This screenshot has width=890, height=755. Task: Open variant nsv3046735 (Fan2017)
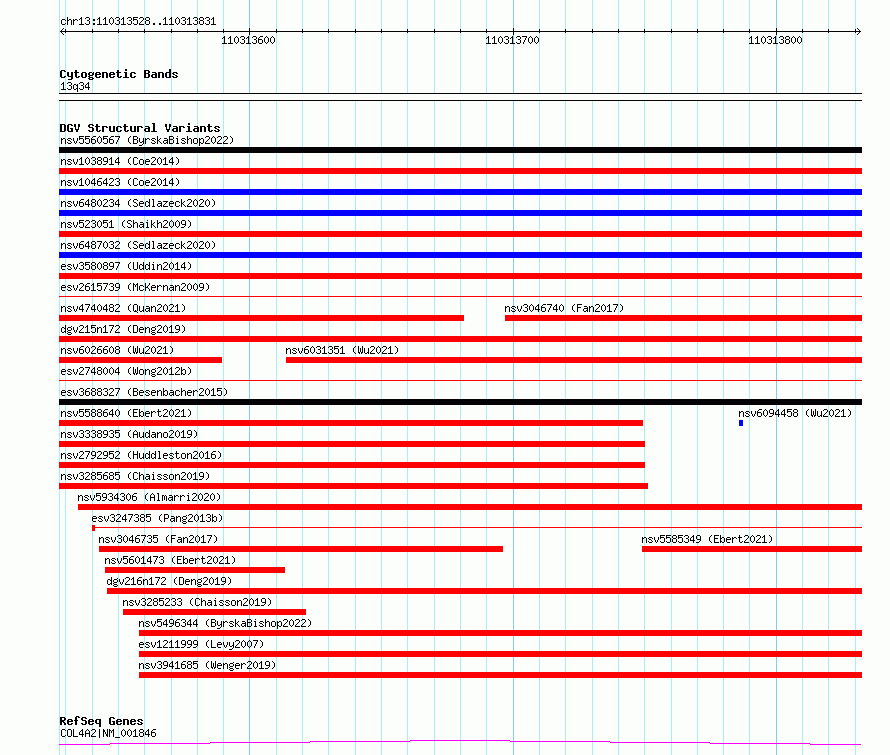(x=158, y=539)
